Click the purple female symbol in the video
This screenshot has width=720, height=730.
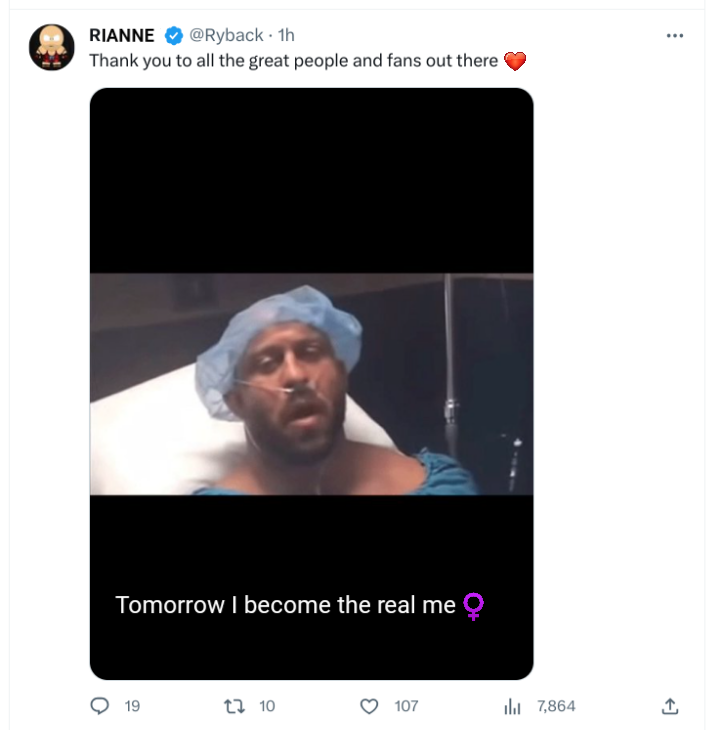[x=474, y=606]
